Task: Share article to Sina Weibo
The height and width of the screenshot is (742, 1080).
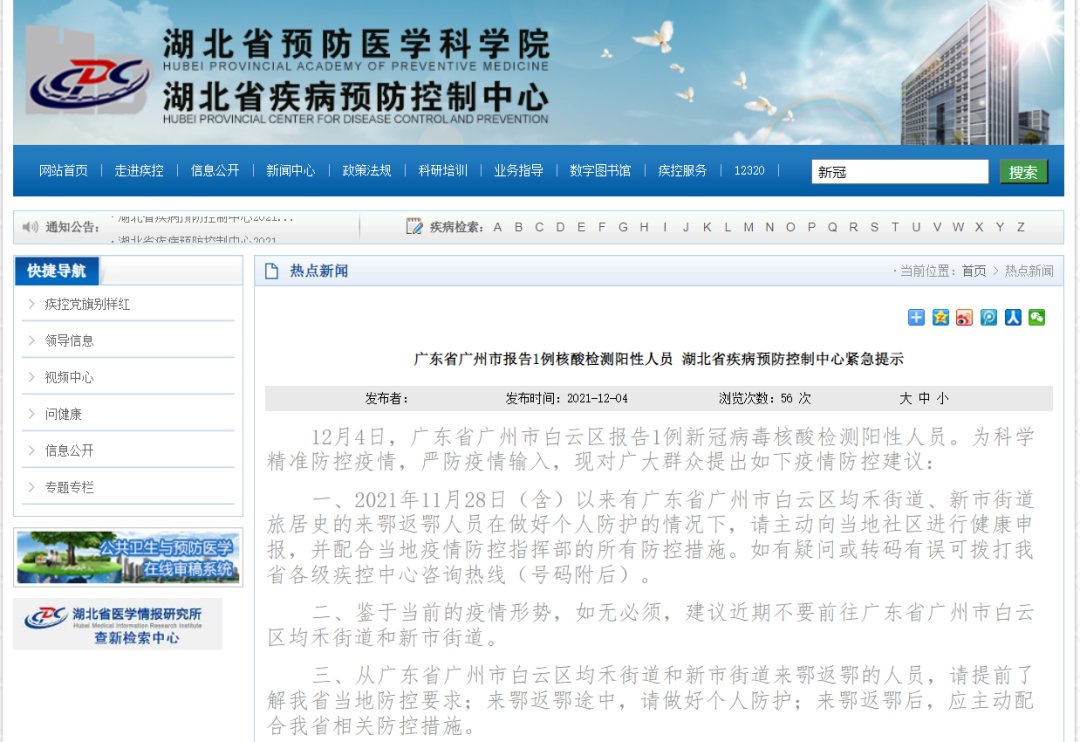Action: [x=964, y=317]
